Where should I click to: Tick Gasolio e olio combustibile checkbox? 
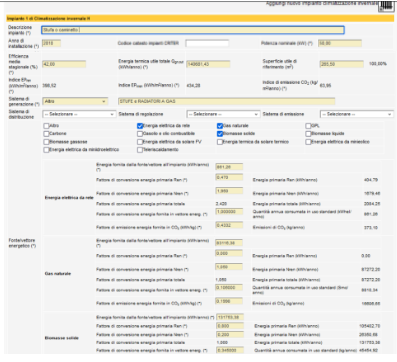(140, 134)
